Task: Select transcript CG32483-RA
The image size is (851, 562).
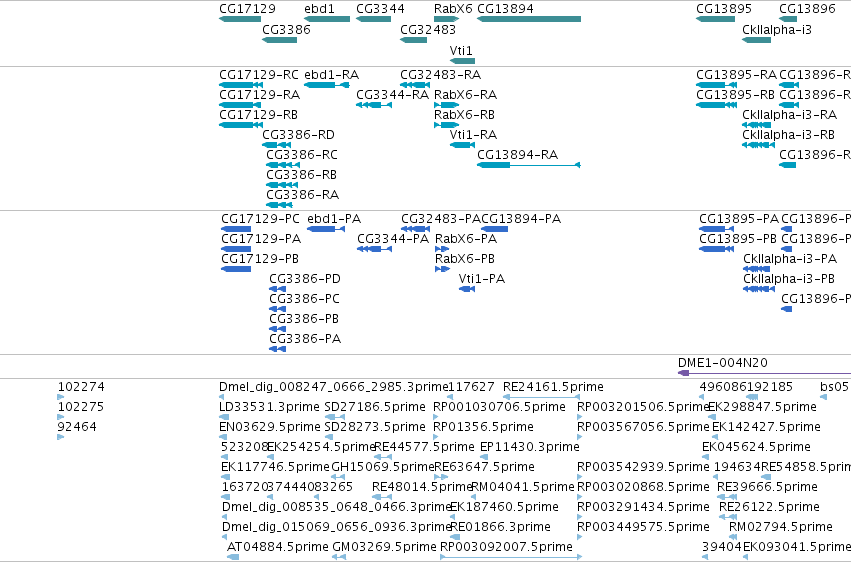Action: (415, 85)
